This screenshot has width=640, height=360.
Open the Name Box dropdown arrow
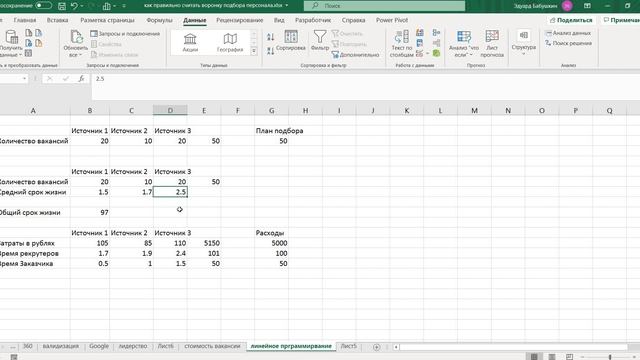pos(24,78)
